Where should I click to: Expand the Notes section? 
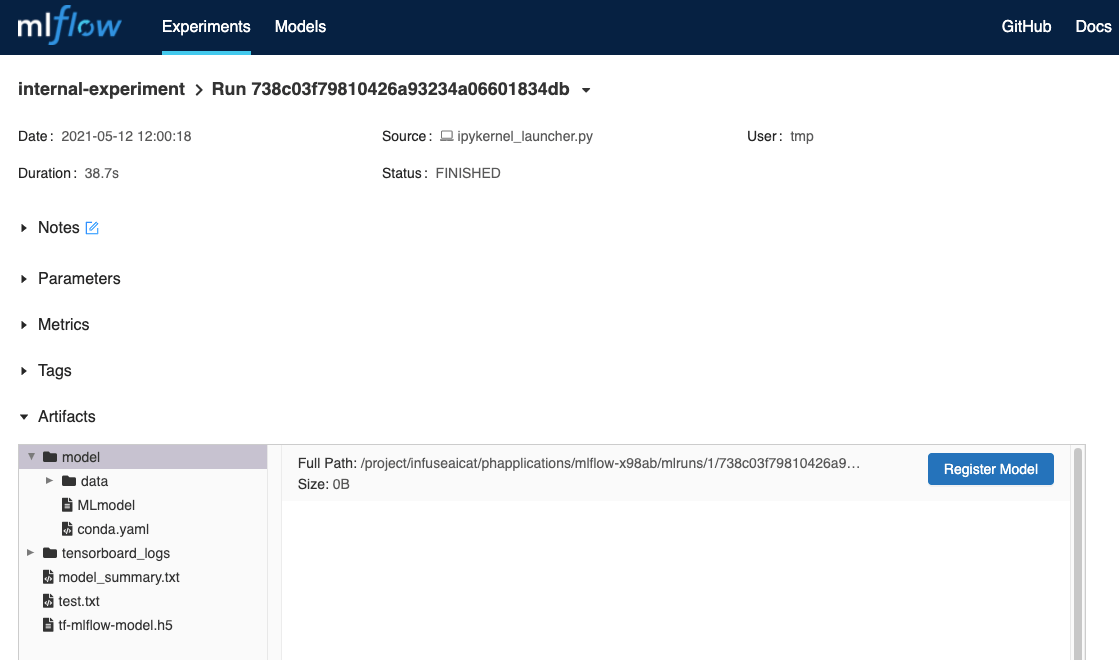point(24,228)
